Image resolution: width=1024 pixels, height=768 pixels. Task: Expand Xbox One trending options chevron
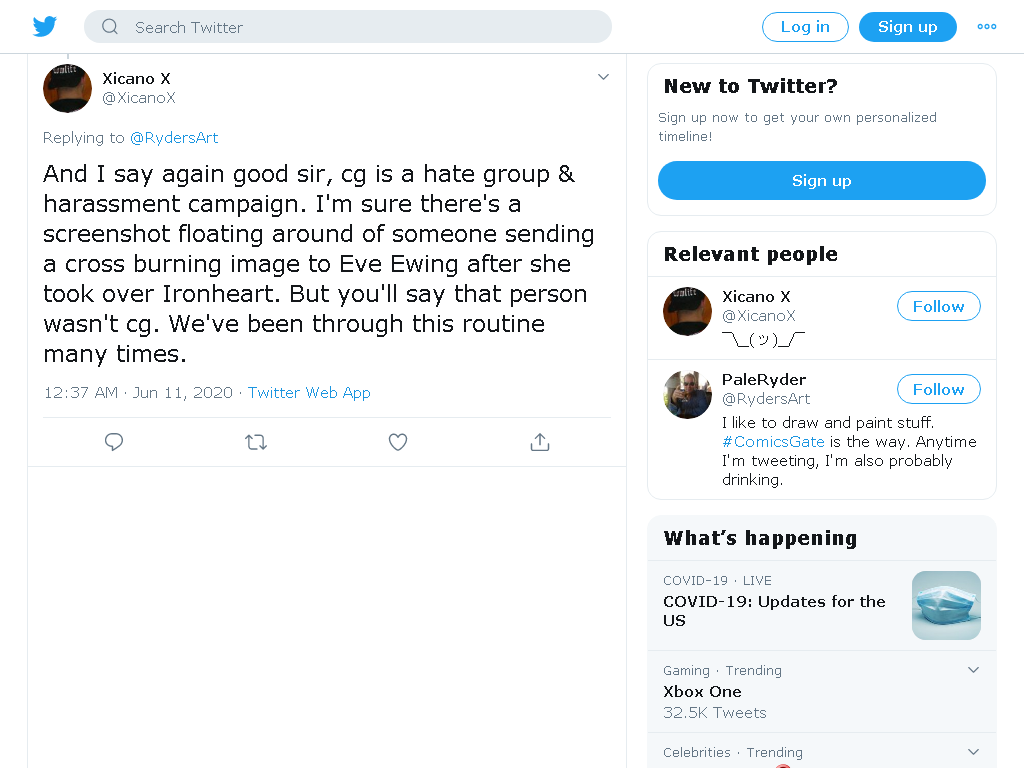[973, 670]
